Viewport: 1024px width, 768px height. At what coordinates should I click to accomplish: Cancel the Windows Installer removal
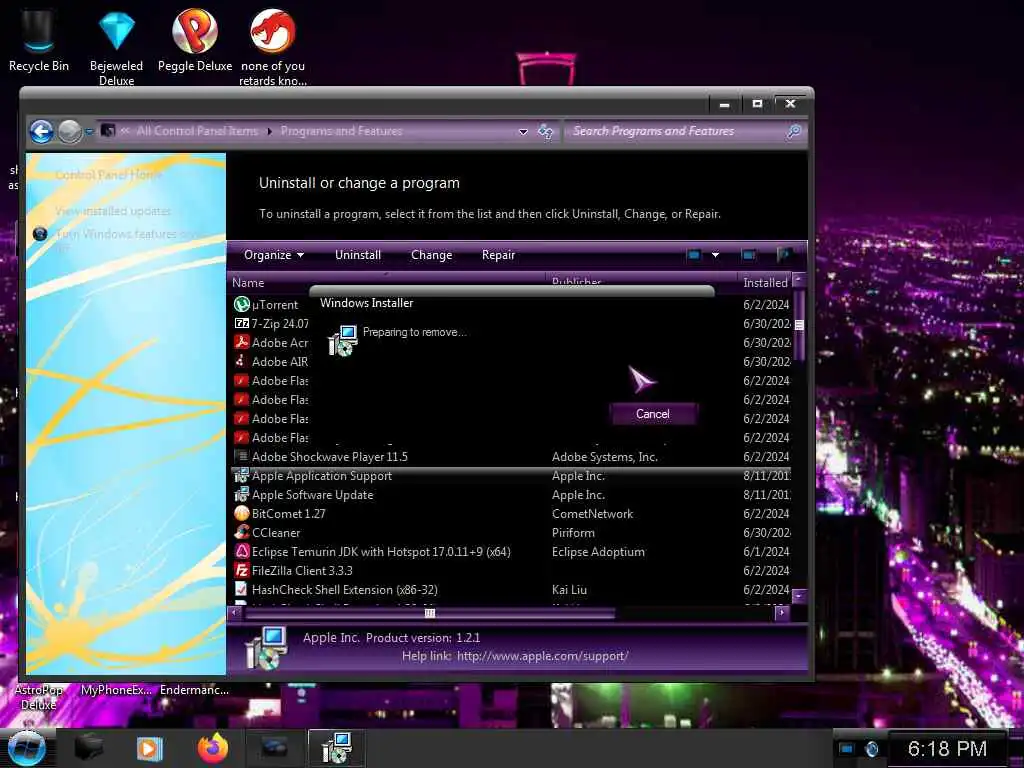(x=653, y=414)
